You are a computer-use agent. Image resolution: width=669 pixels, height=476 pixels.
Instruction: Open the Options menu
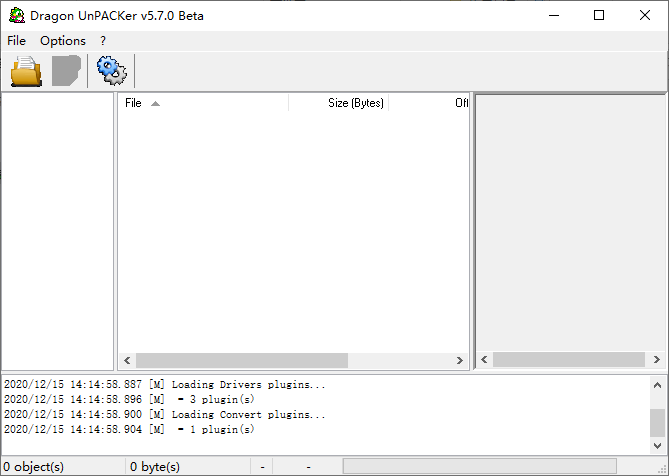pos(63,41)
